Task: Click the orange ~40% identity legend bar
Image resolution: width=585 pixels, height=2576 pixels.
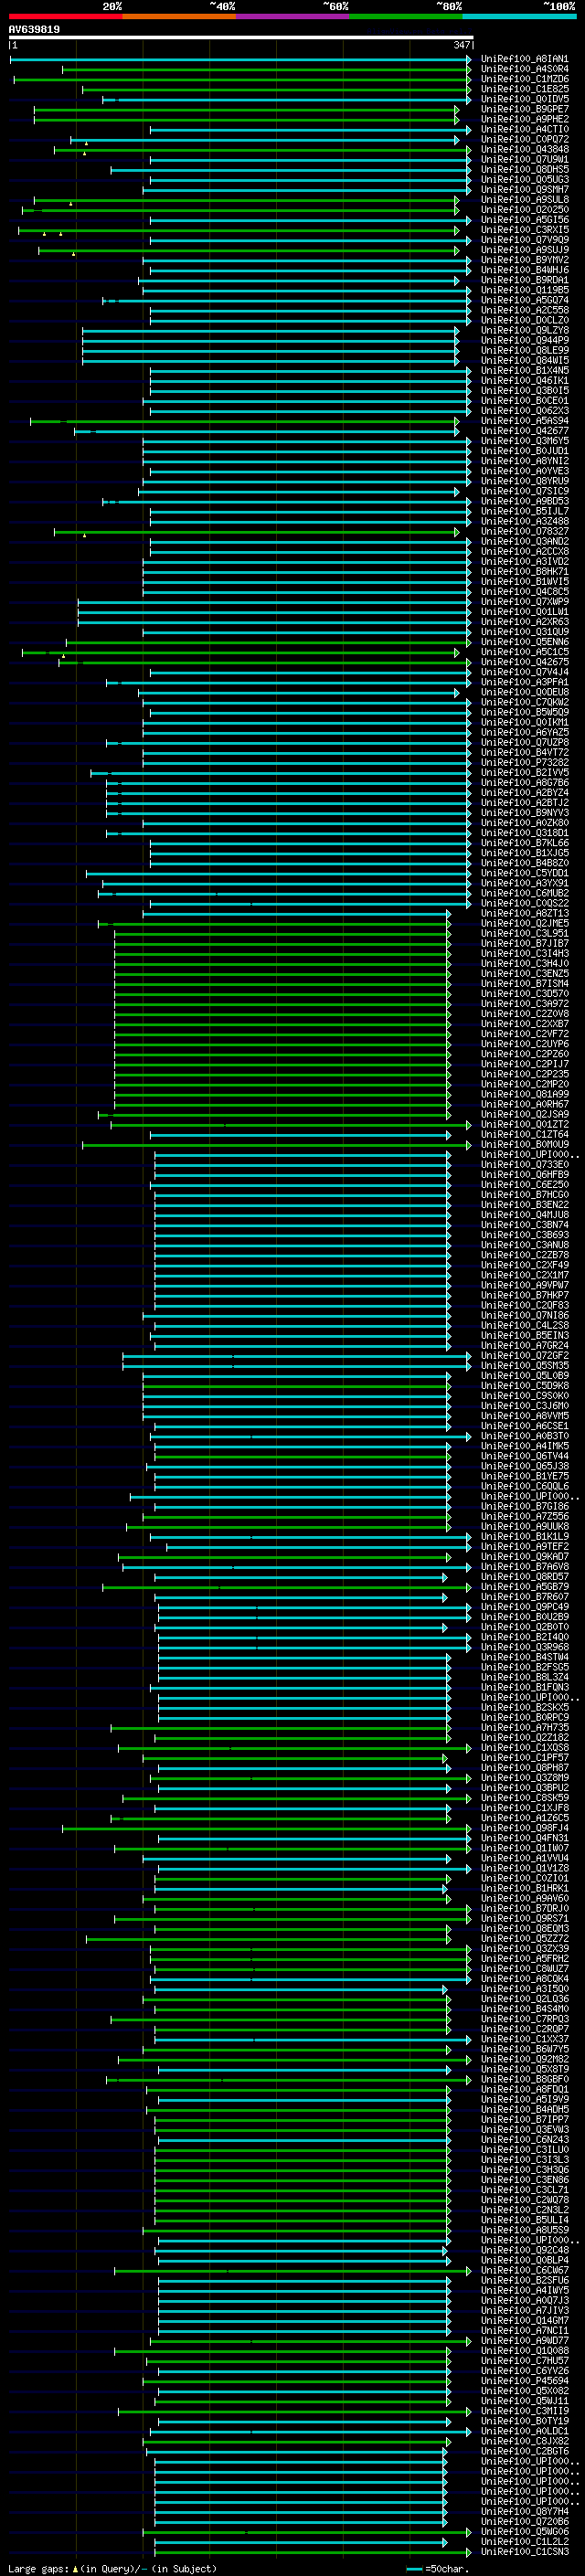Action: click(x=179, y=16)
